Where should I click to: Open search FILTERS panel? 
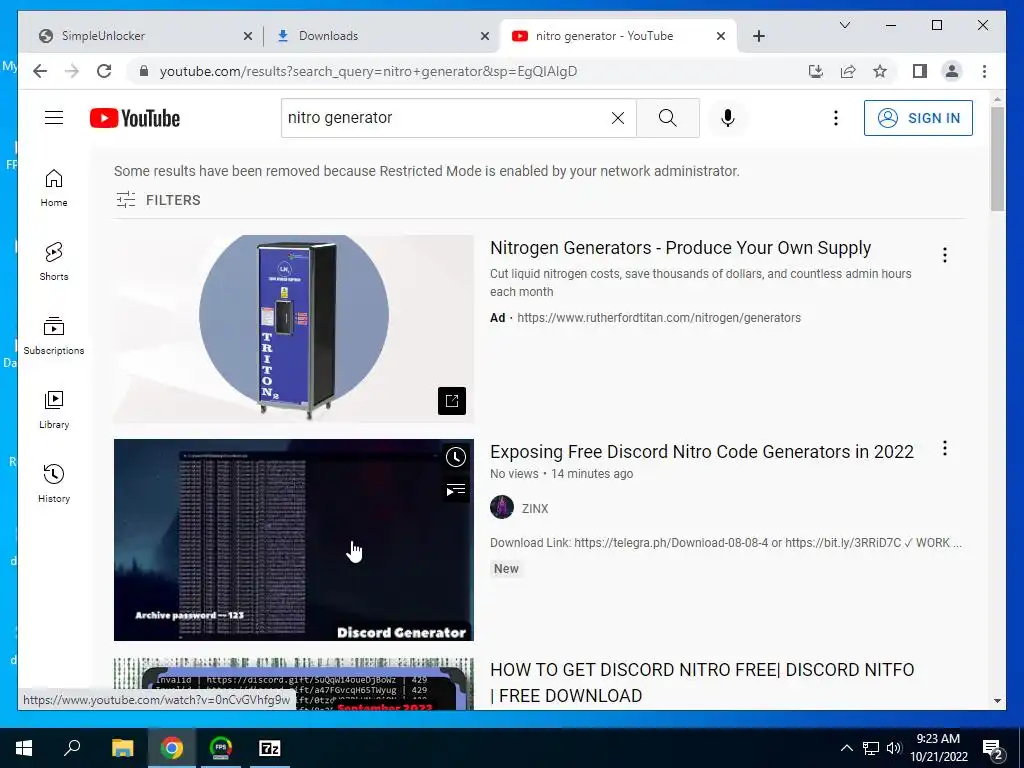click(158, 200)
